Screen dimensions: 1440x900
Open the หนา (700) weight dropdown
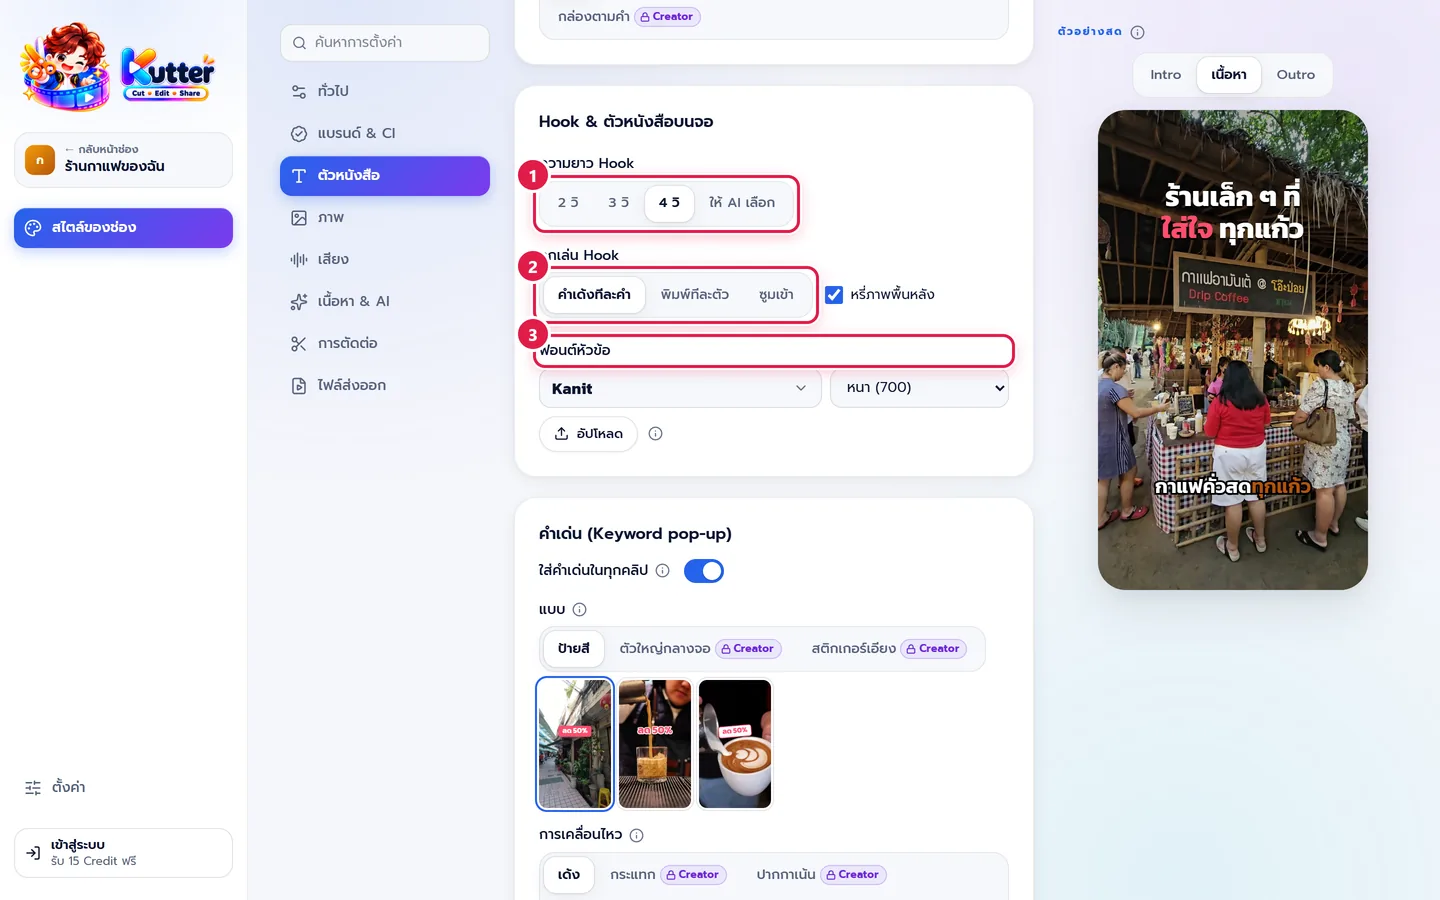coord(919,388)
